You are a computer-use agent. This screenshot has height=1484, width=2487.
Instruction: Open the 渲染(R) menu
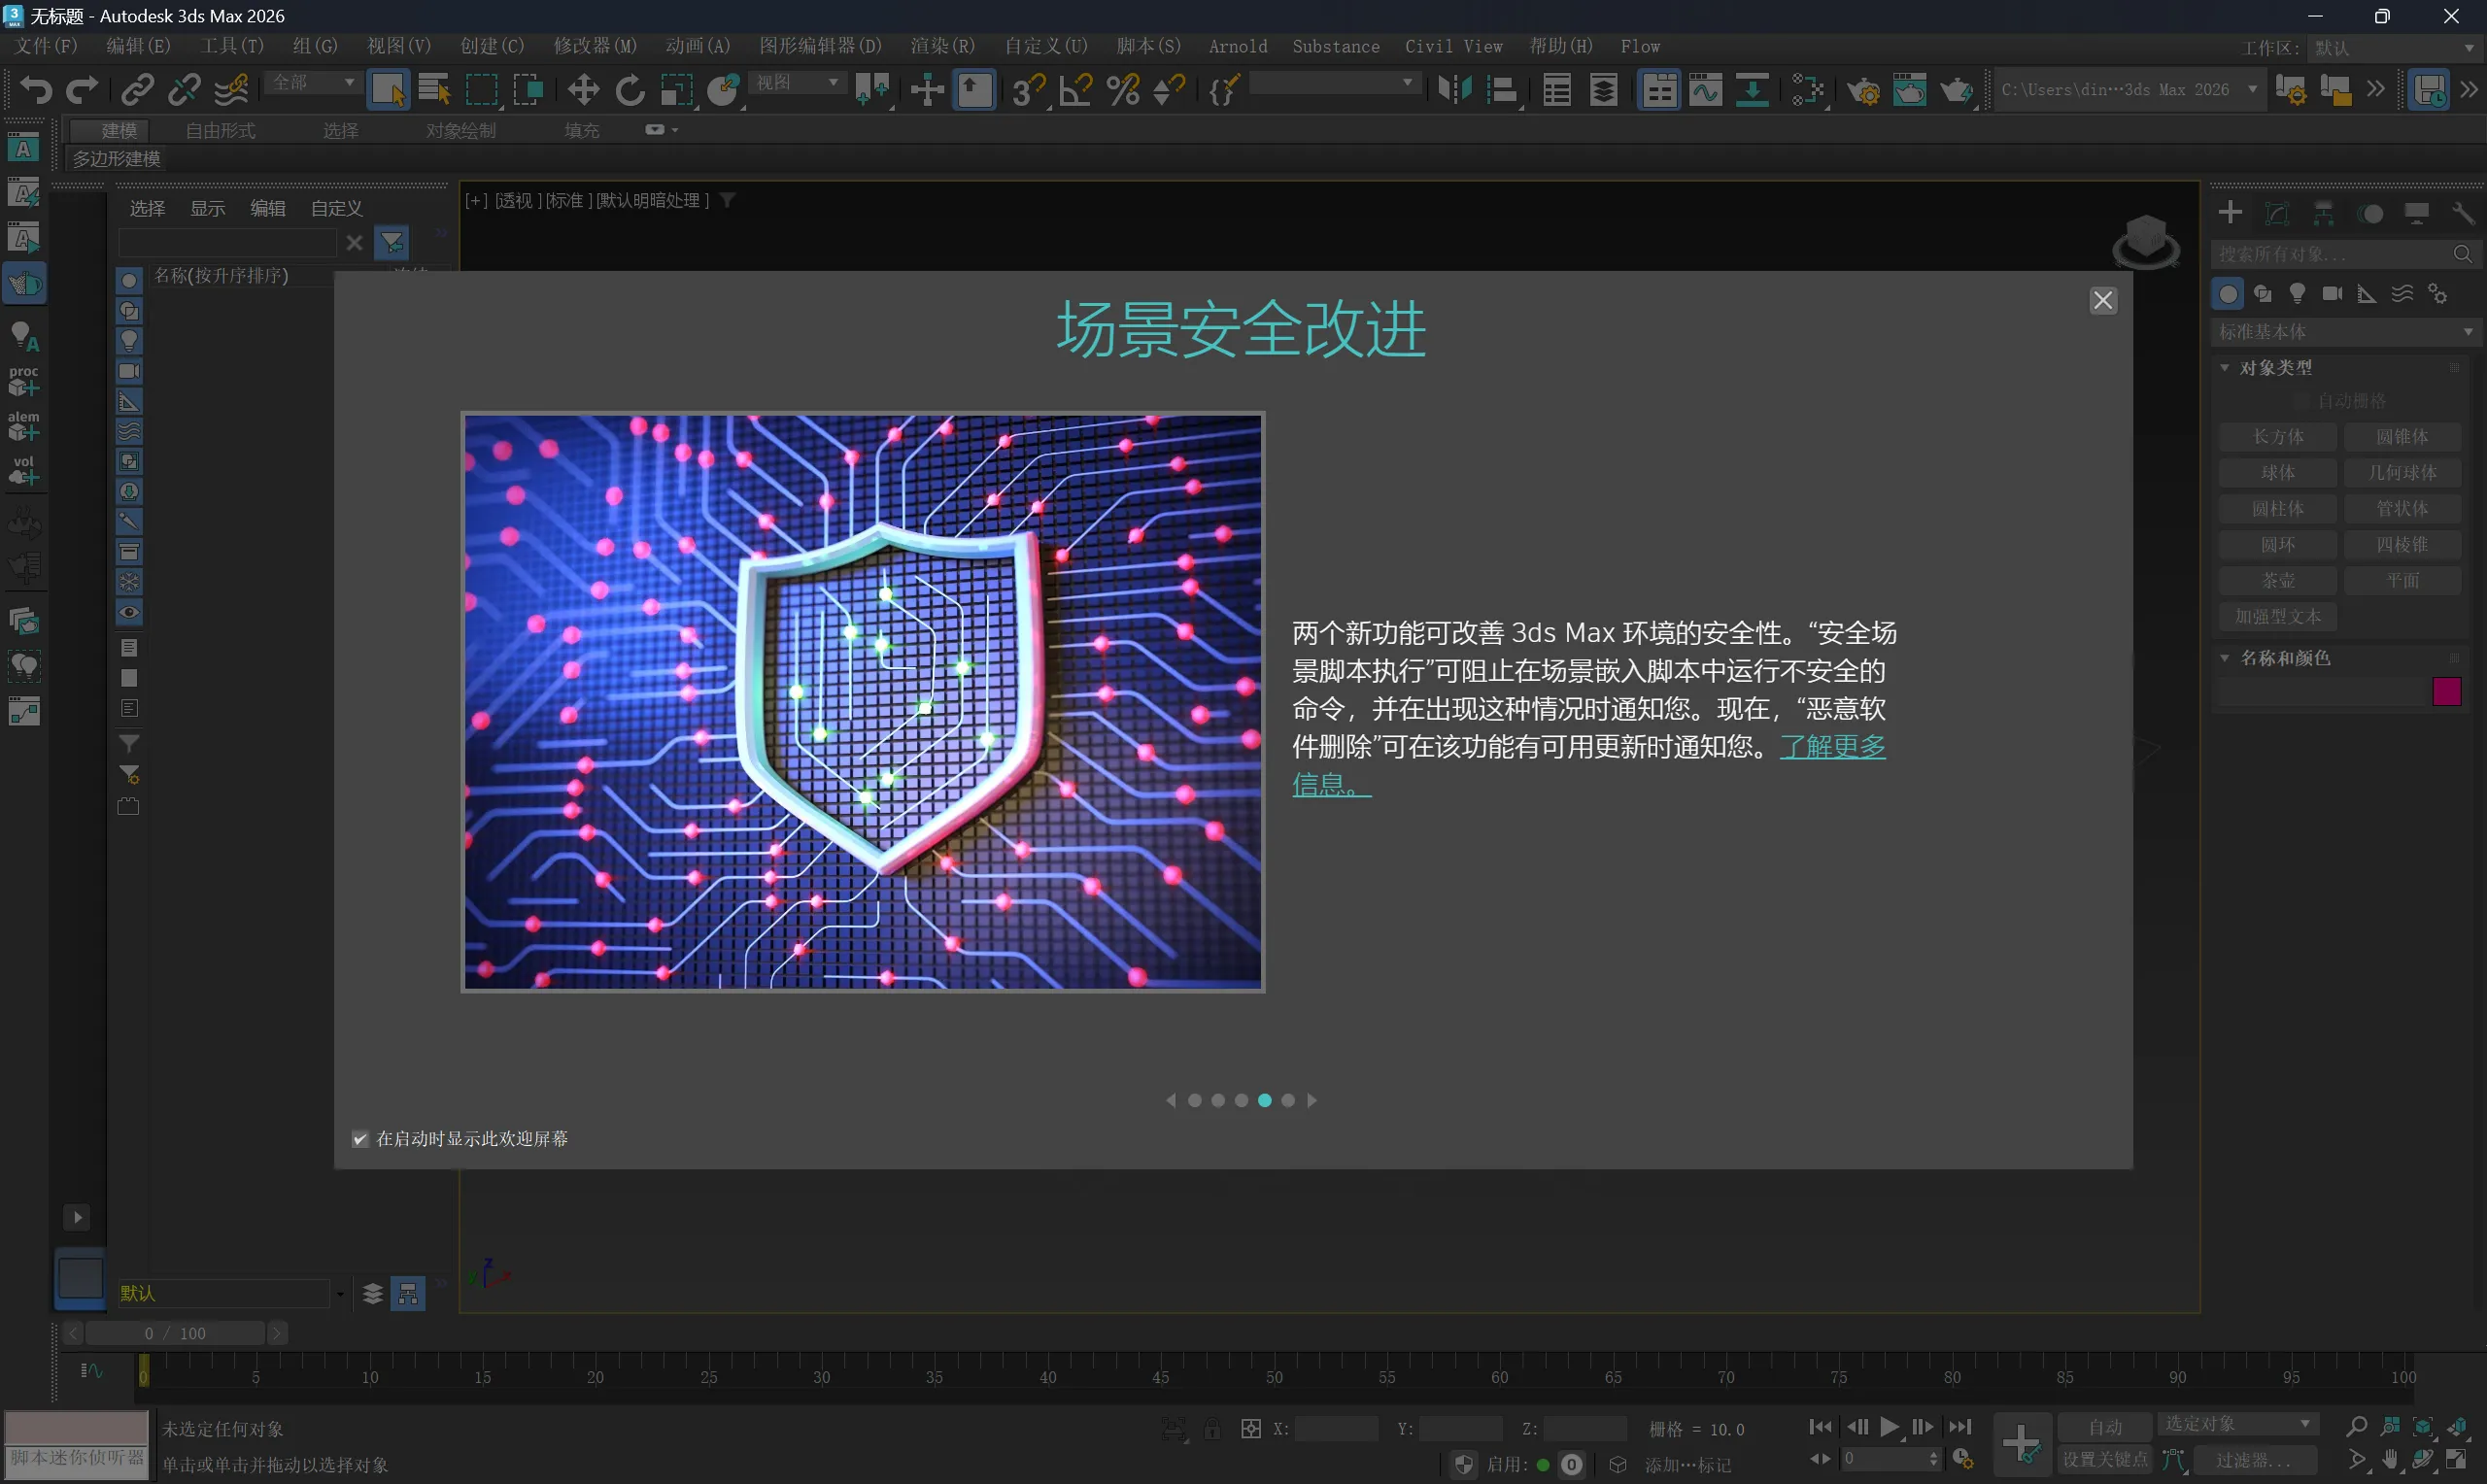pos(941,46)
